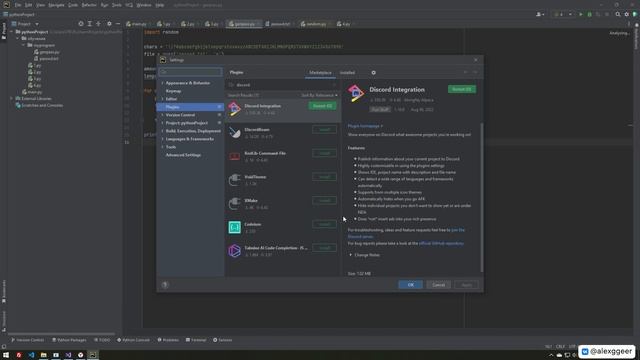
Task: Click the Select Opened File target icon
Action: [x=81, y=24]
